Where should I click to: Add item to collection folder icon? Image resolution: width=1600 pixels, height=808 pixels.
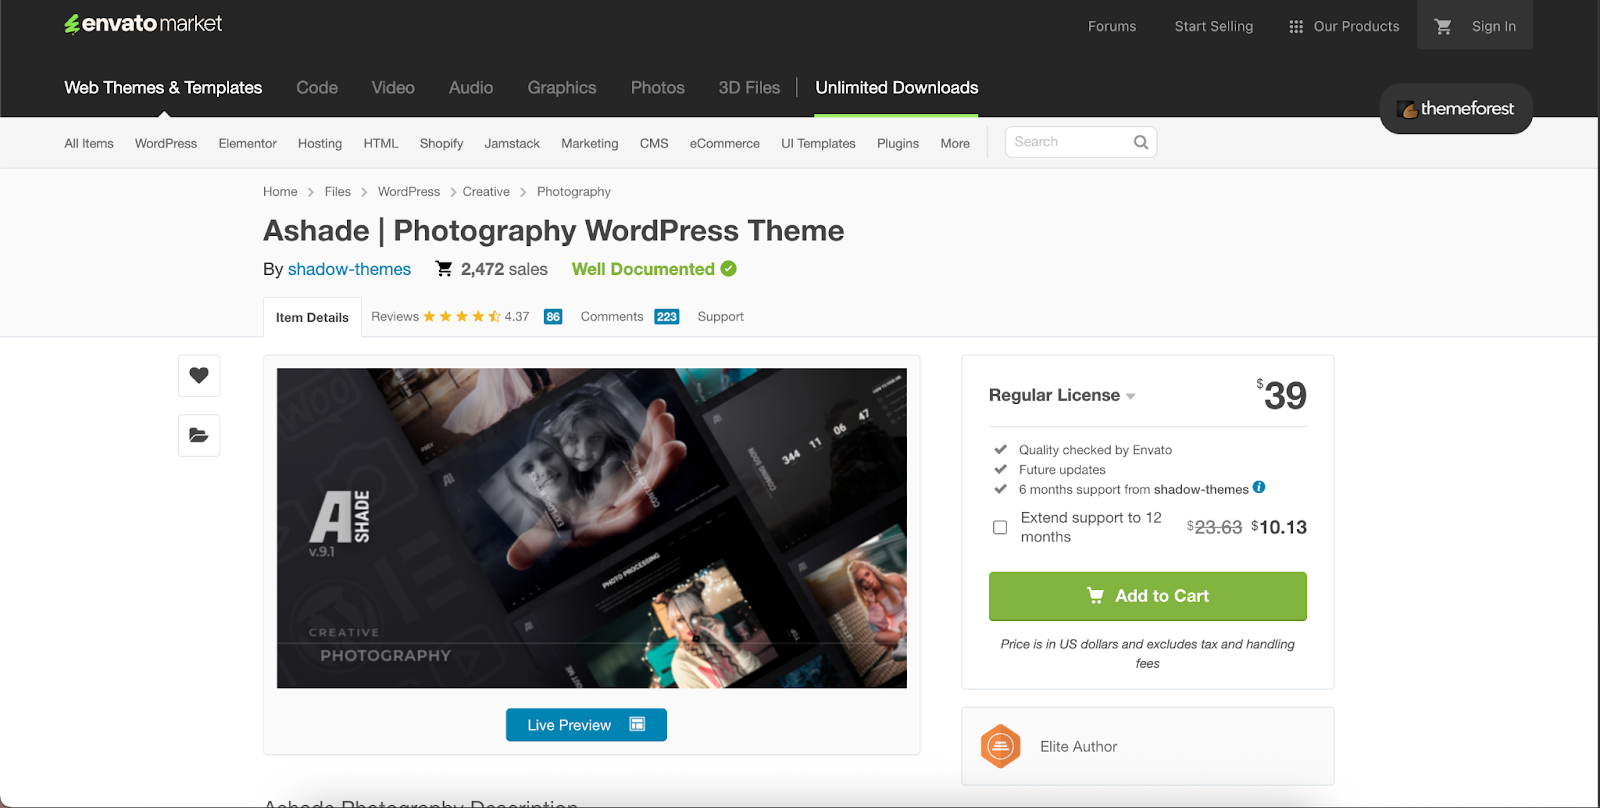pyautogui.click(x=199, y=435)
